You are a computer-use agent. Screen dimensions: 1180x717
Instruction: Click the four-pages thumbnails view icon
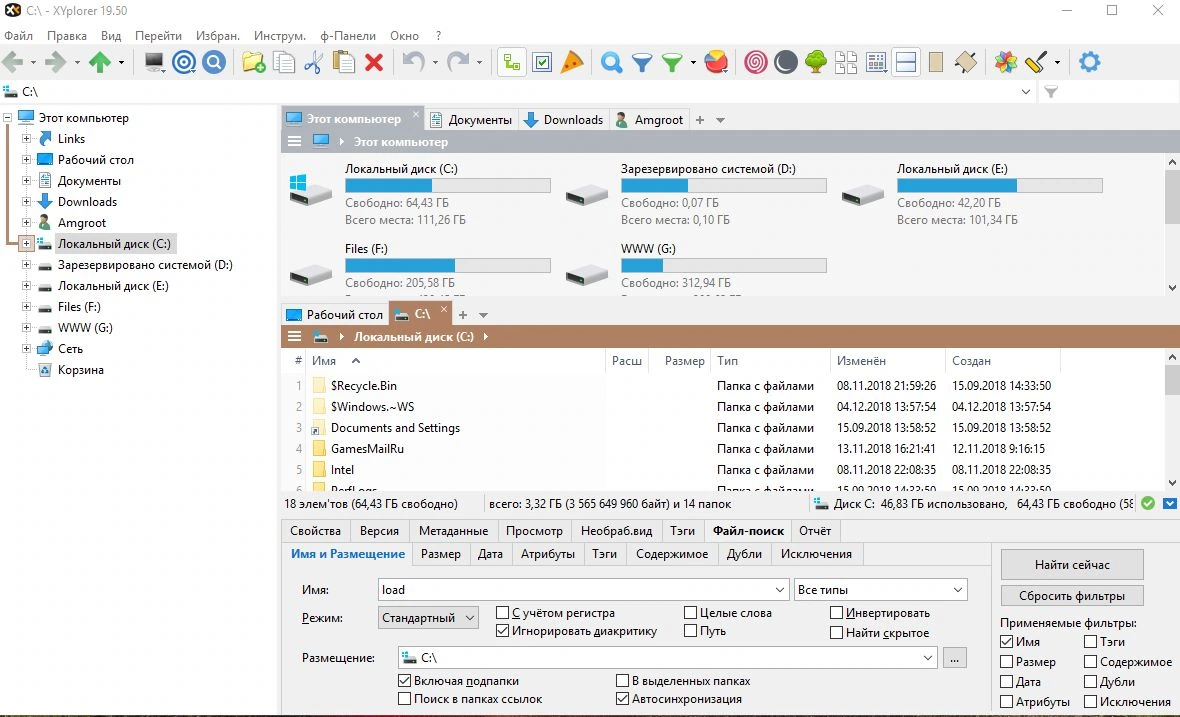846,62
